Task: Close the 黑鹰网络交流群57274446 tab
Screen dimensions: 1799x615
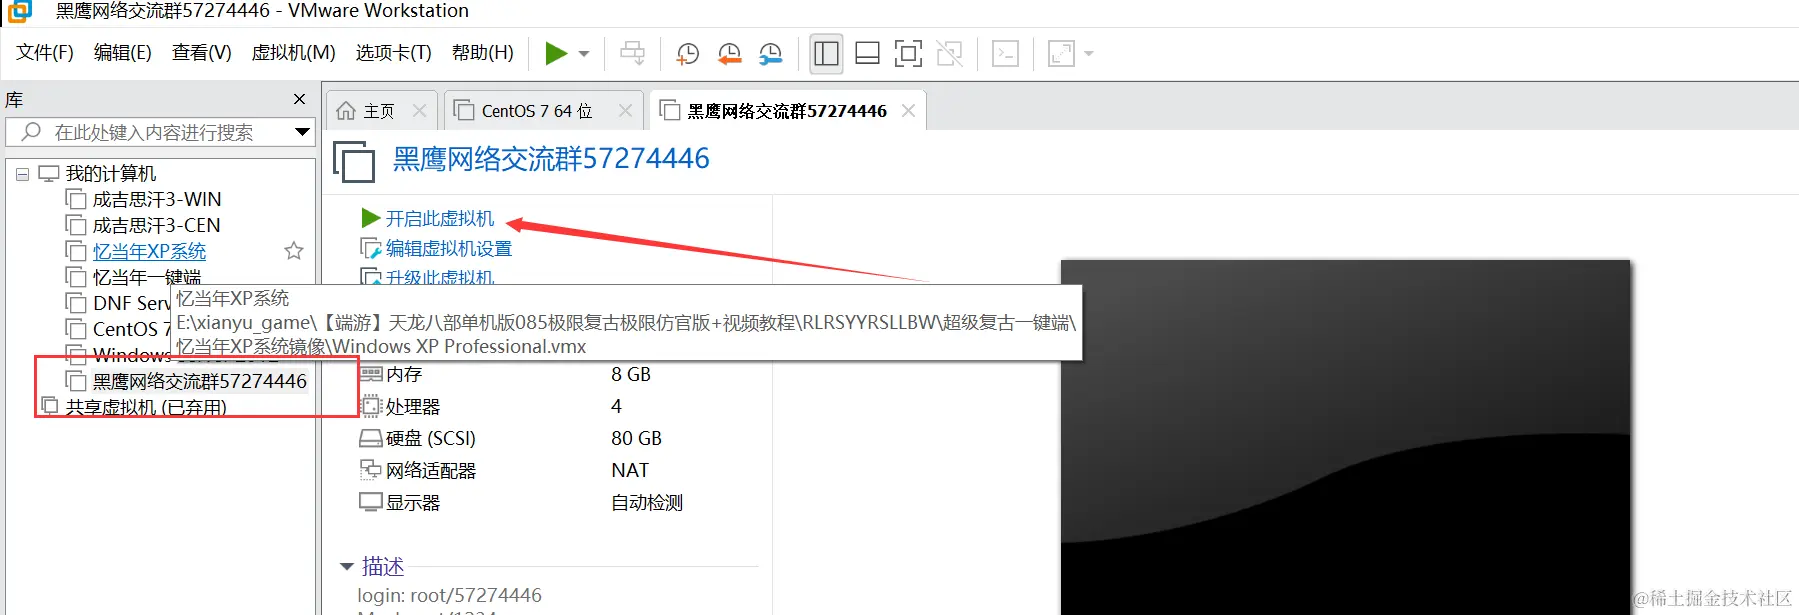Action: pyautogui.click(x=908, y=111)
